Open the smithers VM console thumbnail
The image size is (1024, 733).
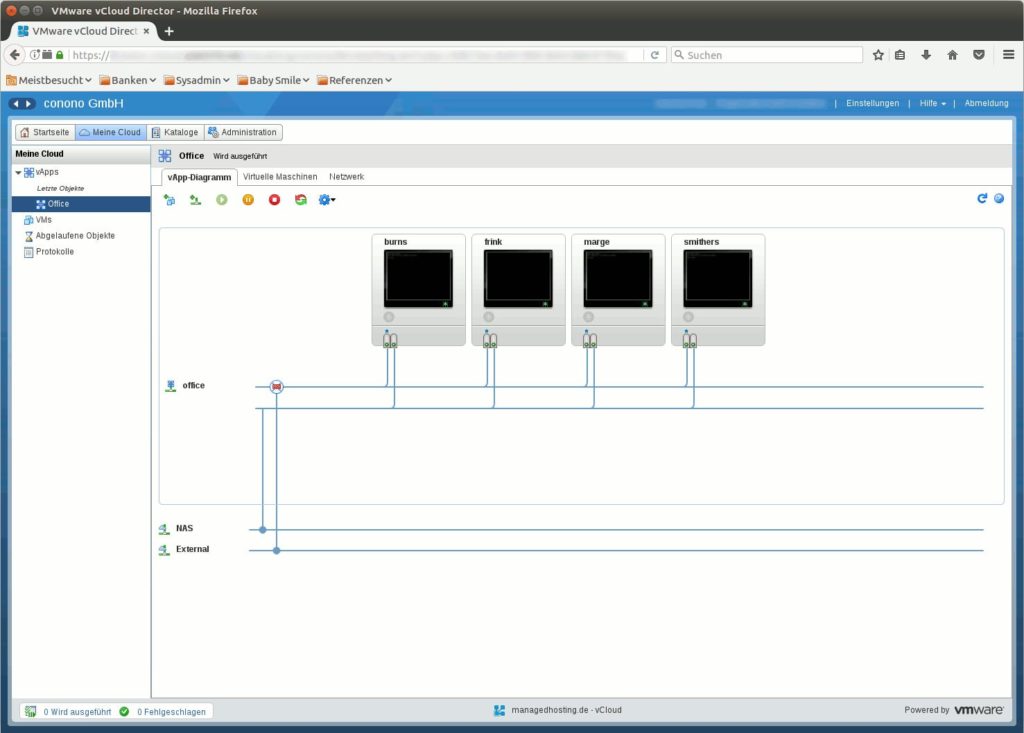tap(718, 278)
